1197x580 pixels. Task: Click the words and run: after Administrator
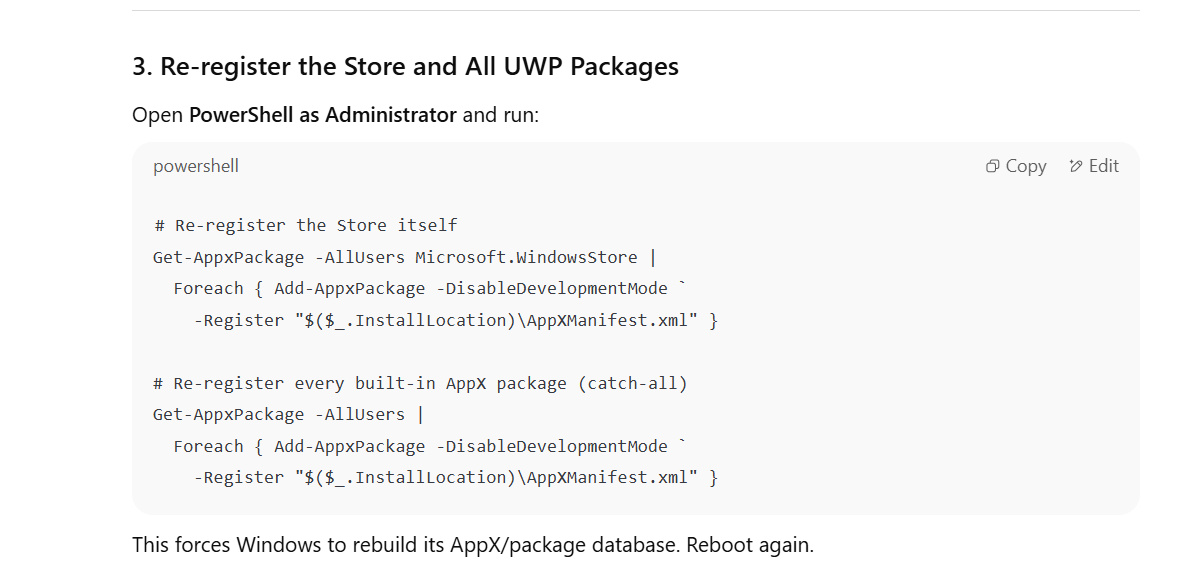[x=501, y=115]
